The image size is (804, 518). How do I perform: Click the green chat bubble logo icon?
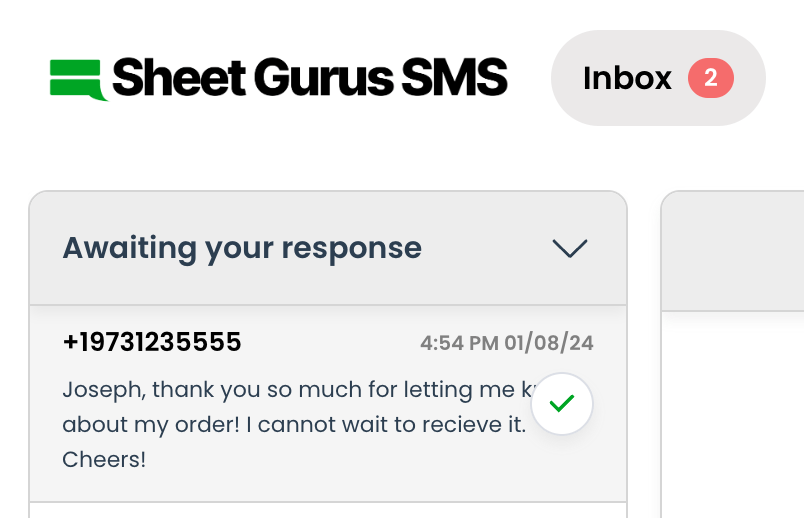click(78, 80)
